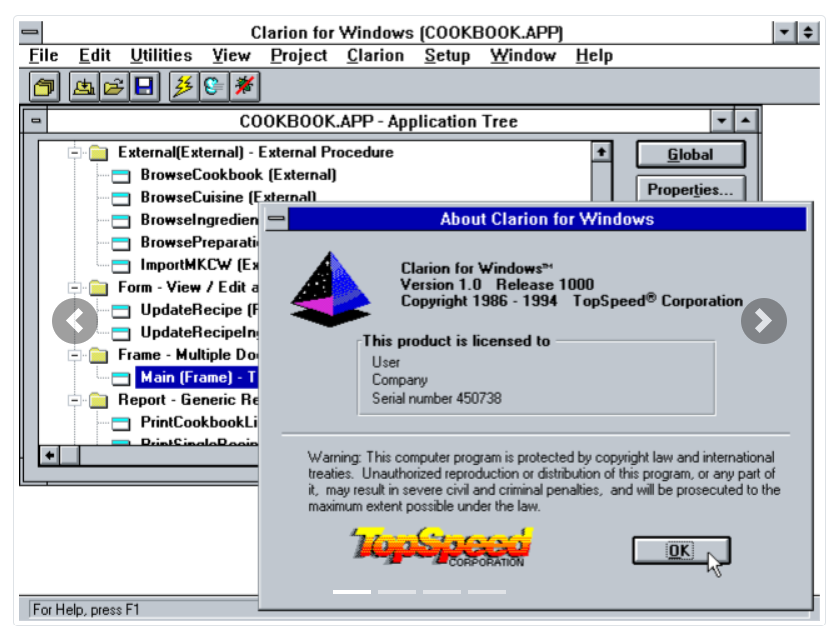The image size is (827, 627).
Task: Go to previous slide with left chevron
Action: click(75, 321)
